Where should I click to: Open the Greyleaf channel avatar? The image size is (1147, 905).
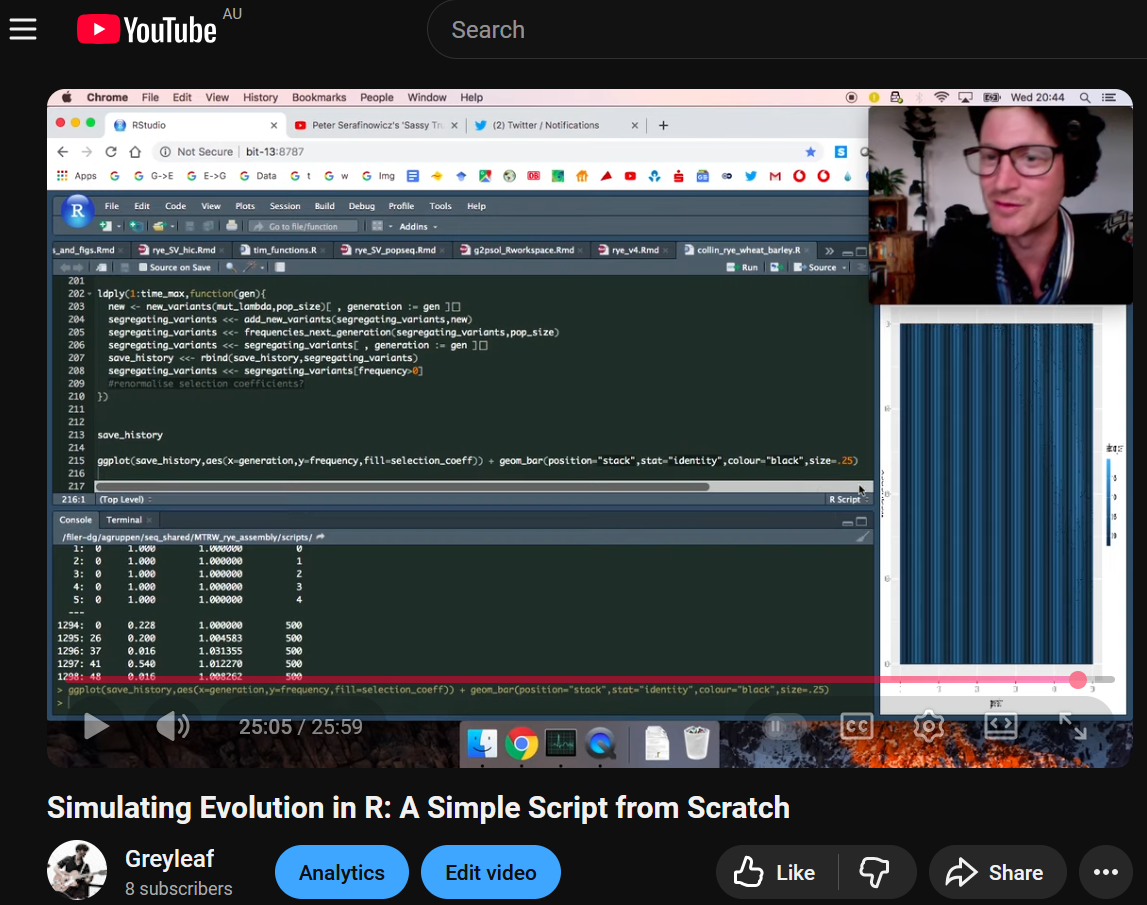pos(77,870)
